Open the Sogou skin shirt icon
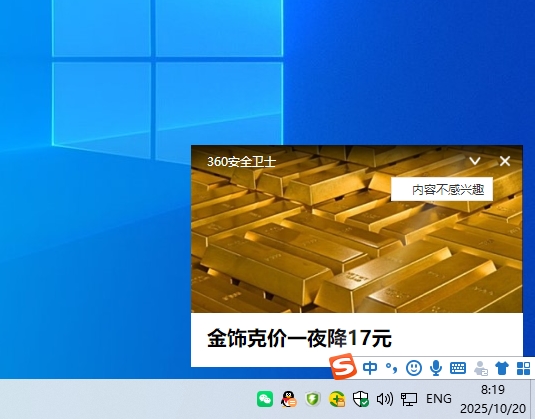The width and height of the screenshot is (535, 419). point(502,369)
